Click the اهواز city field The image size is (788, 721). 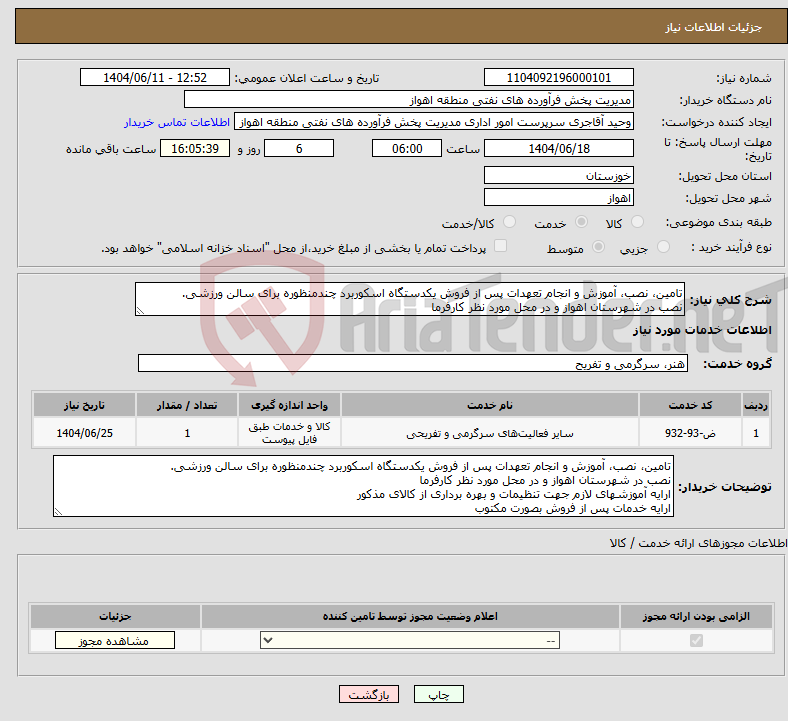point(558,197)
